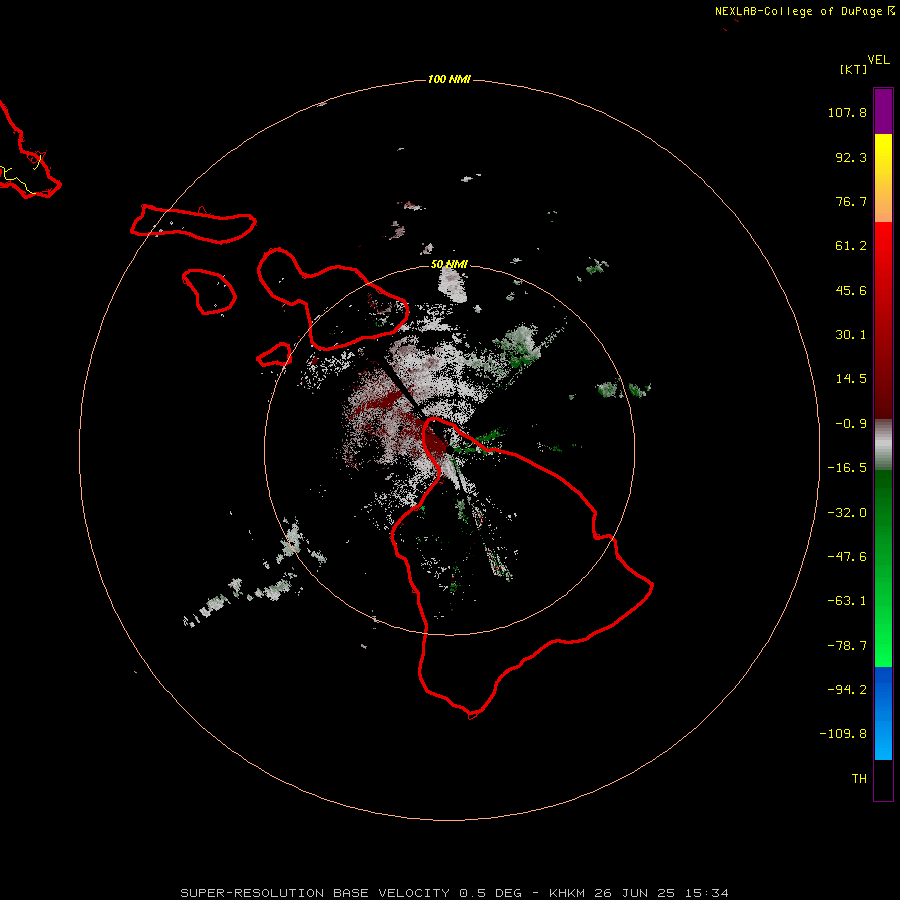The image size is (900, 900).
Task: Click the 14.5 legend value
Action: (851, 379)
